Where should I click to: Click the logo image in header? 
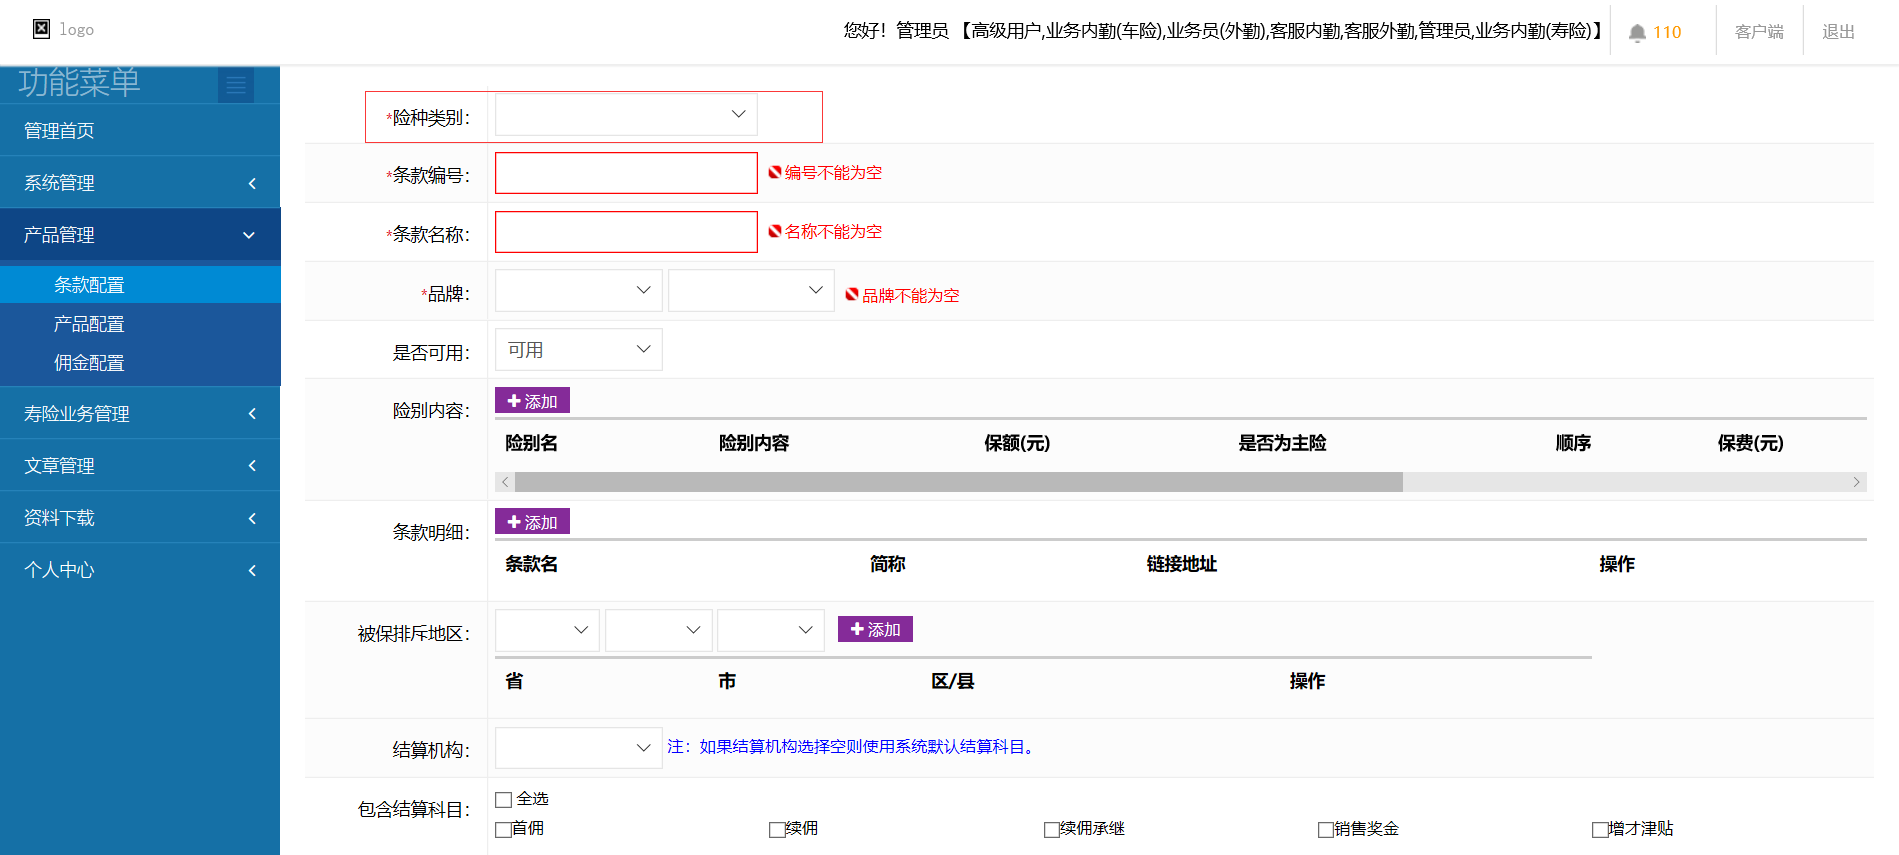(x=42, y=29)
